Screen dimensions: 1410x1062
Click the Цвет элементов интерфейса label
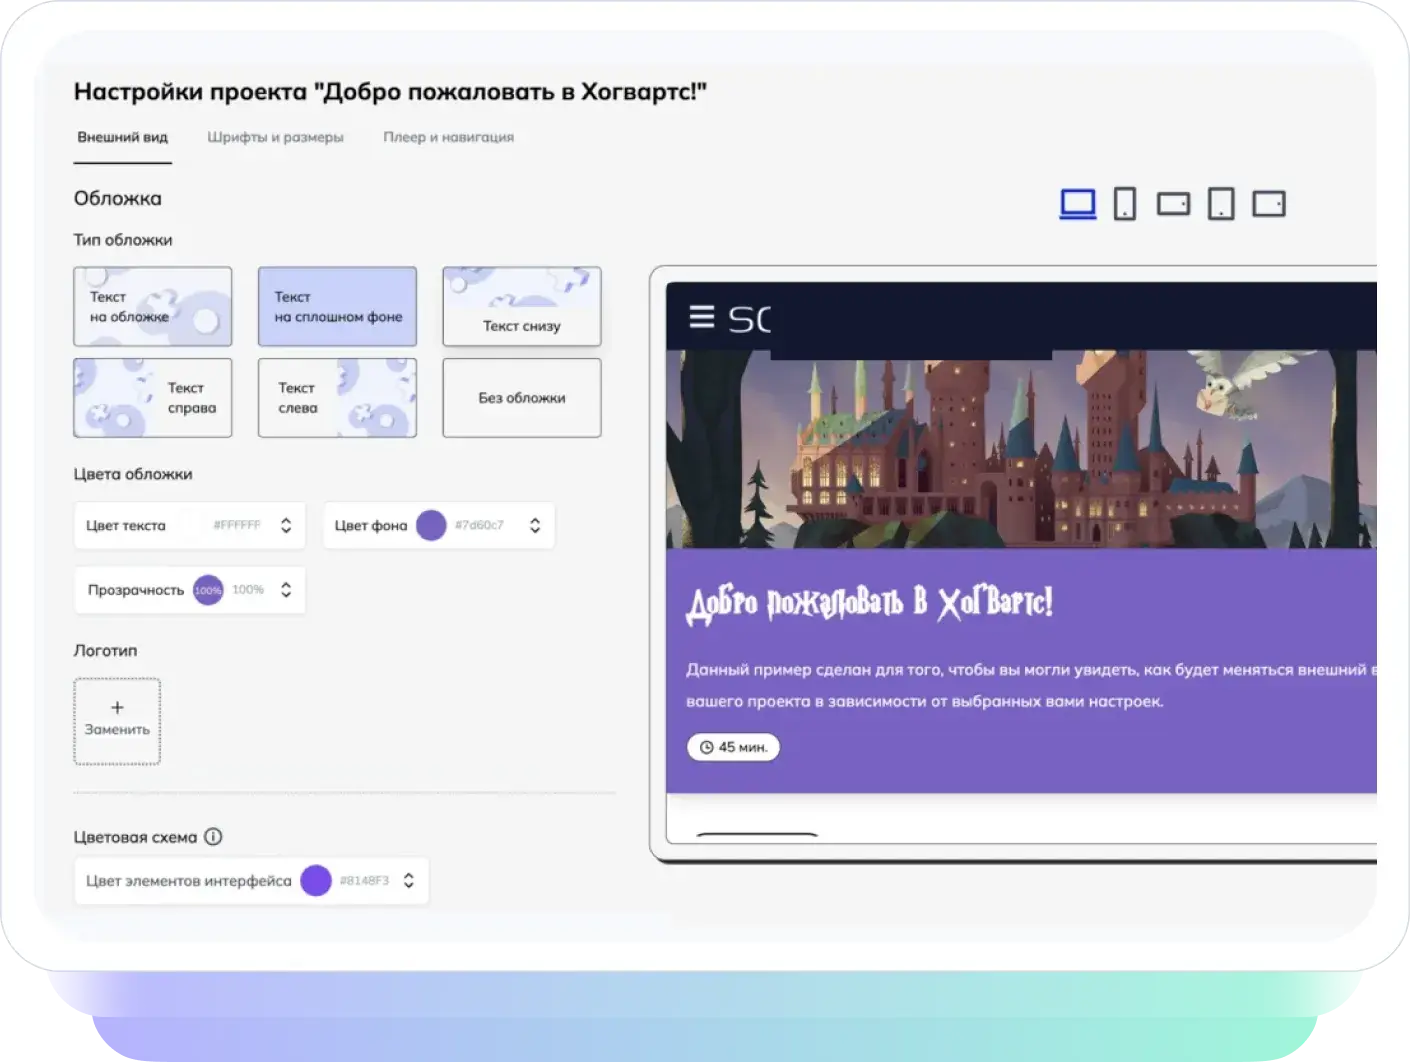click(x=189, y=881)
